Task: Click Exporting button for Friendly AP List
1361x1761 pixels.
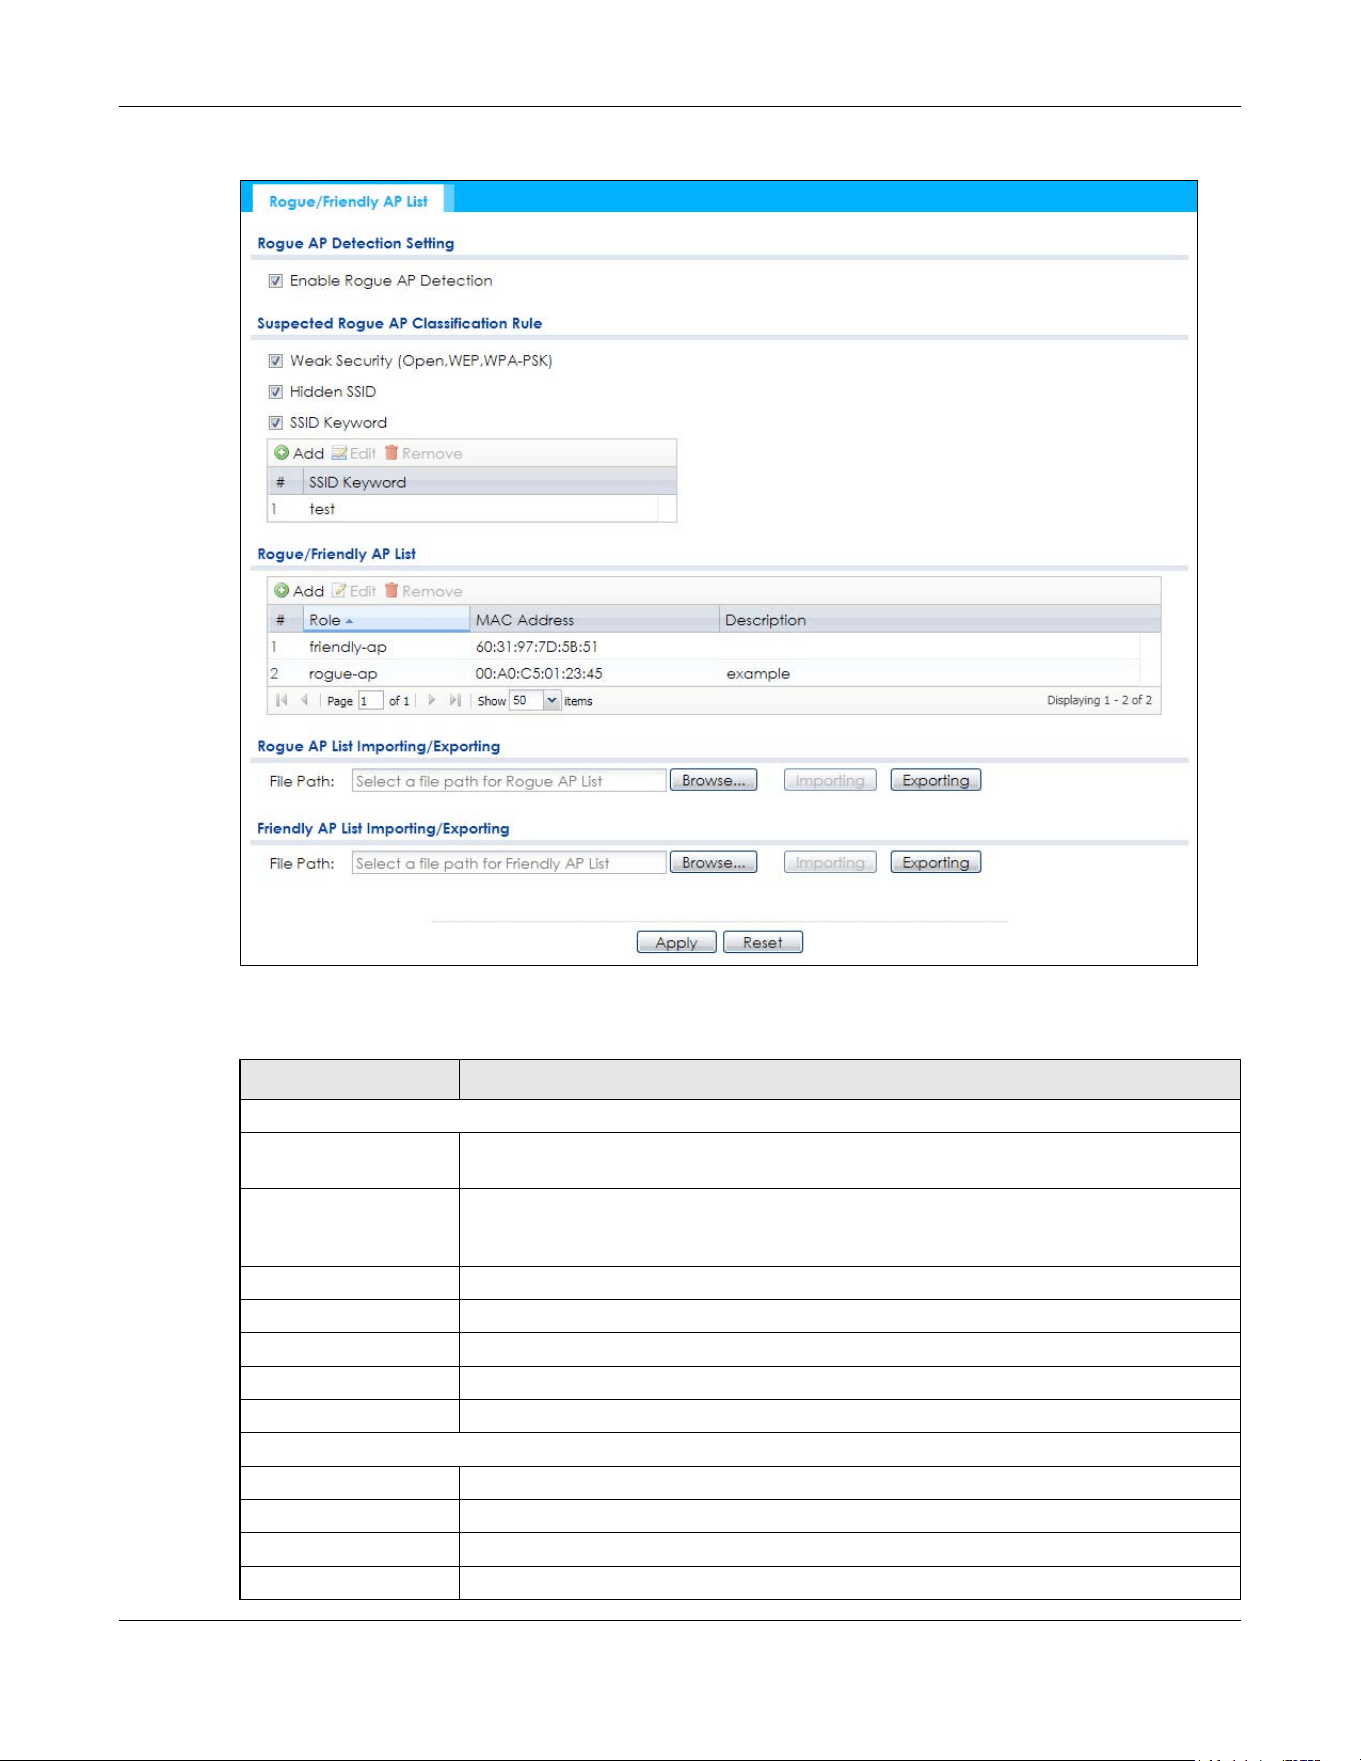Action: coord(935,862)
